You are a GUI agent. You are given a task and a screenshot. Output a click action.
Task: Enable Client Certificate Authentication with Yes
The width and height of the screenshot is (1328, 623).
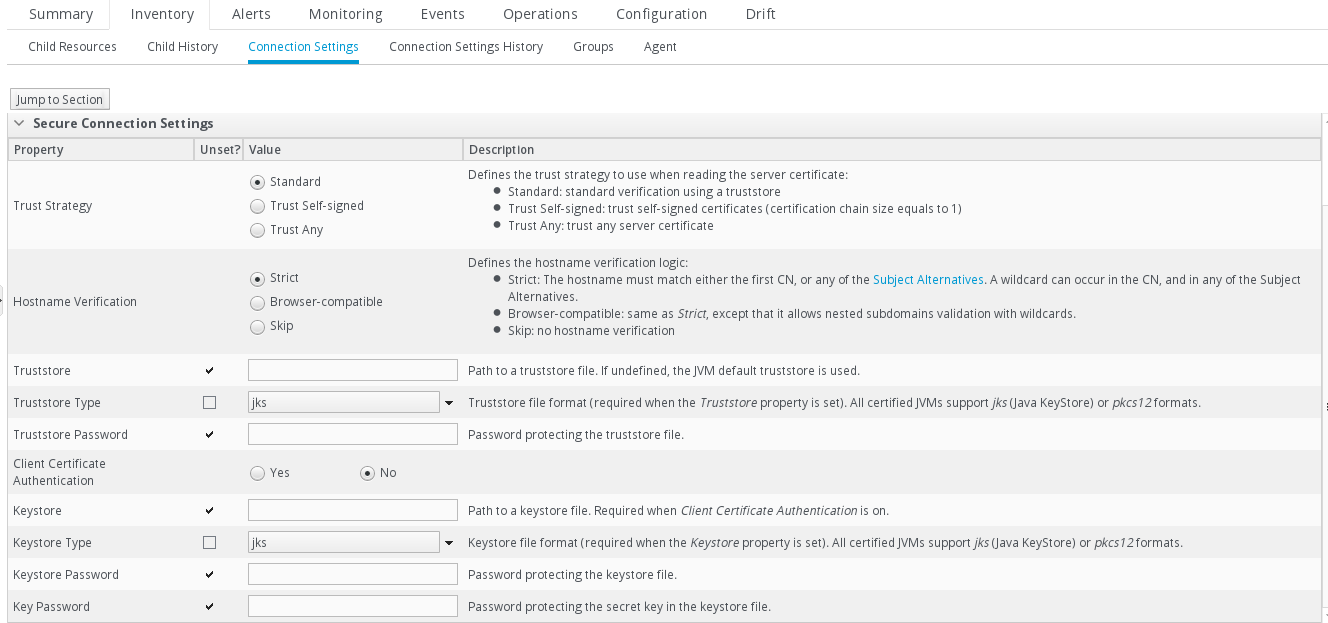(258, 473)
